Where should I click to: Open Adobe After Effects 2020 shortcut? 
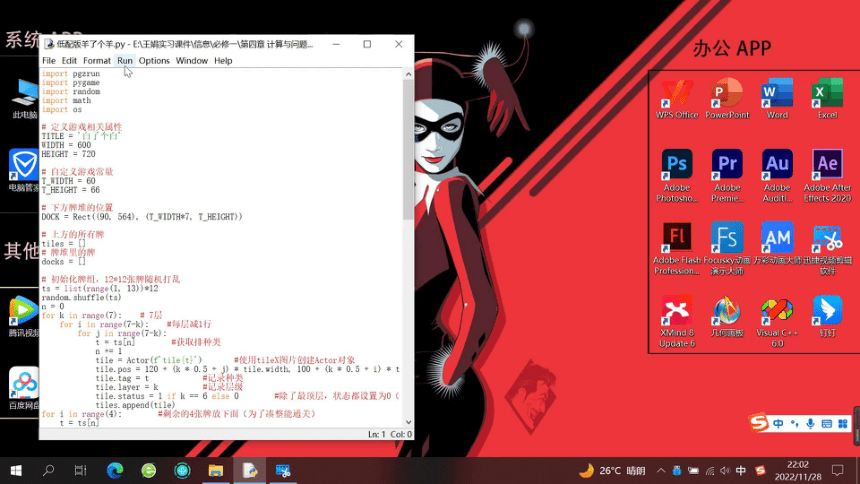tap(827, 176)
